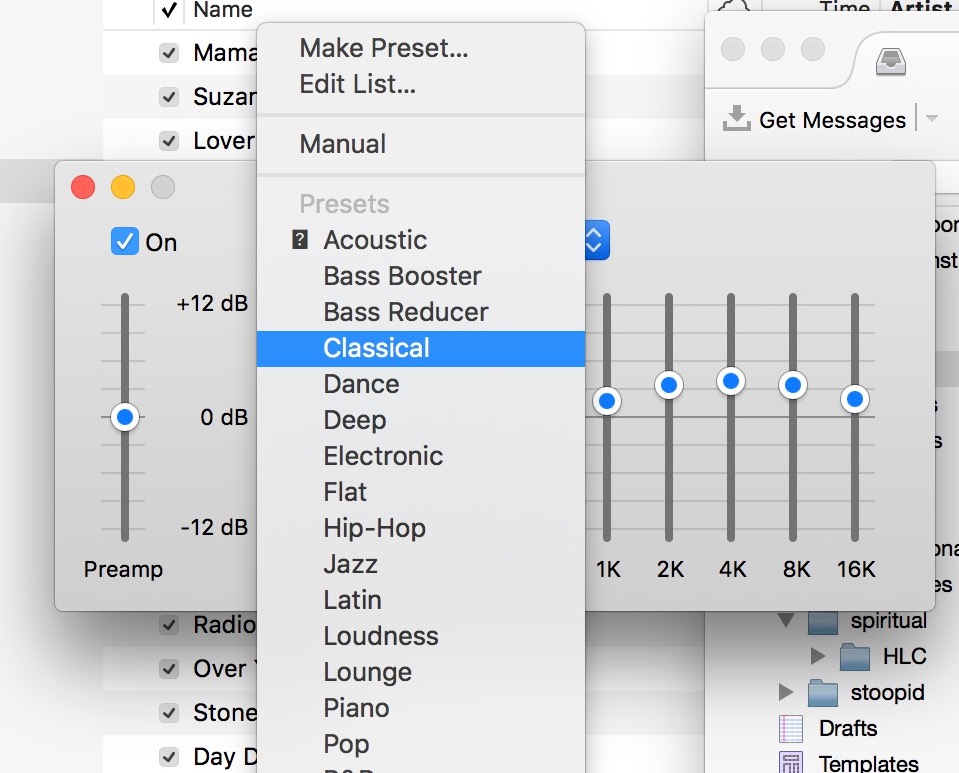Click the Get Messages download icon
This screenshot has width=959, height=773.
[x=737, y=118]
